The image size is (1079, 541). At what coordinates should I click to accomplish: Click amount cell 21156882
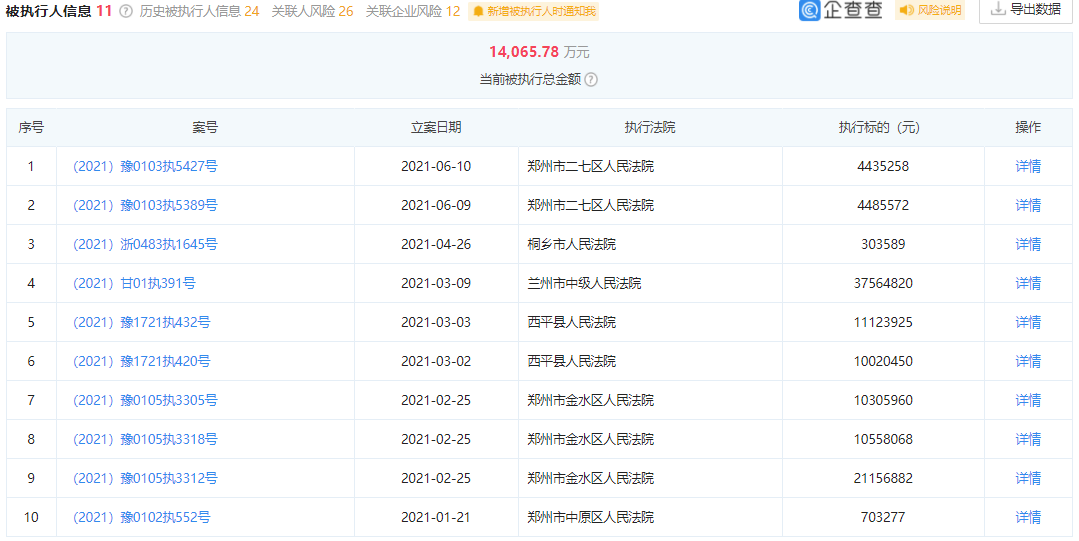(883, 478)
